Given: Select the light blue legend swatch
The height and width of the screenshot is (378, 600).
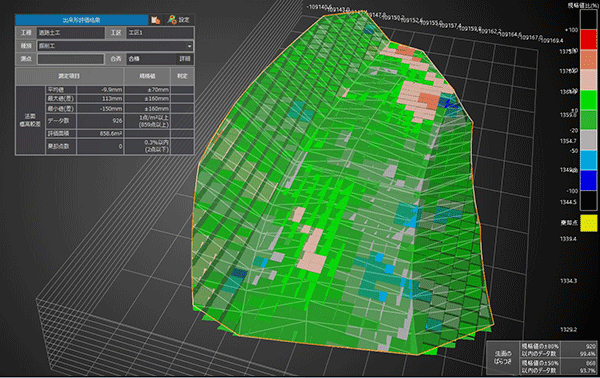Looking at the screenshot, I should coord(589,160).
